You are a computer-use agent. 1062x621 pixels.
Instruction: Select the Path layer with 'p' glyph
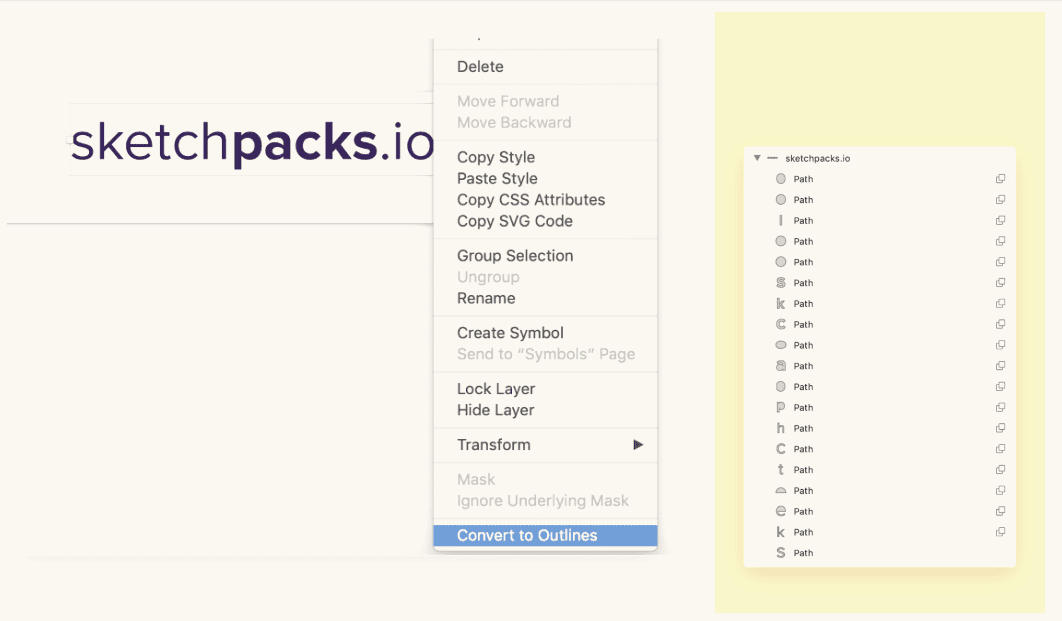[x=879, y=407]
